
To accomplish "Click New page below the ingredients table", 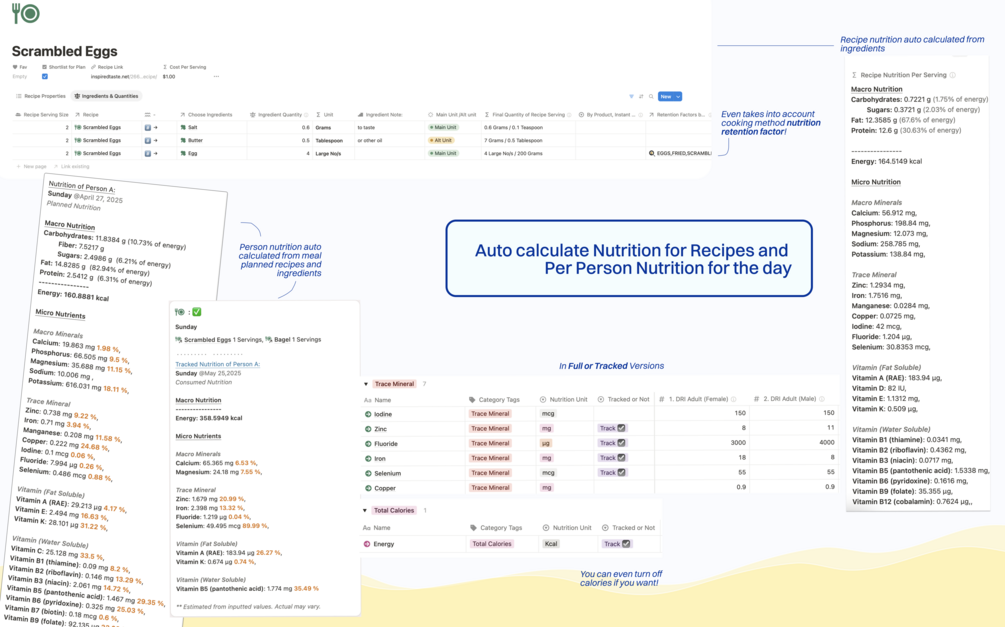I will [x=31, y=167].
